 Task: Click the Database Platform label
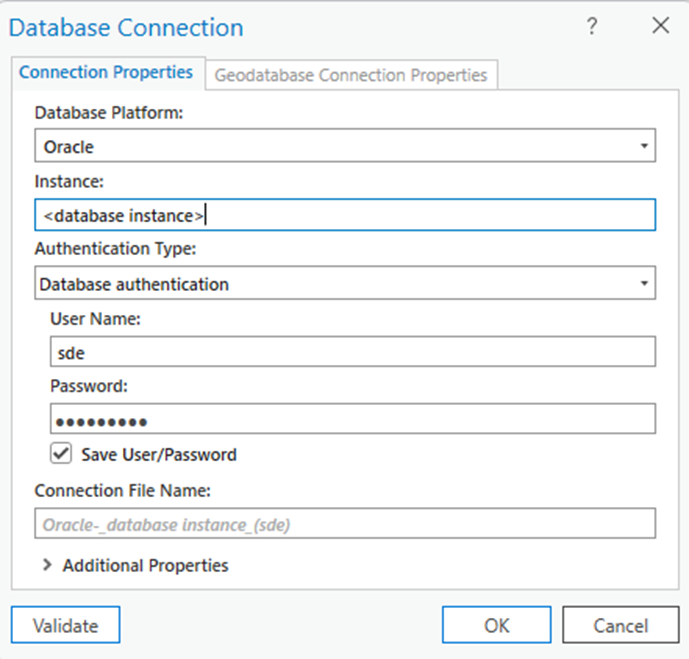tap(109, 113)
